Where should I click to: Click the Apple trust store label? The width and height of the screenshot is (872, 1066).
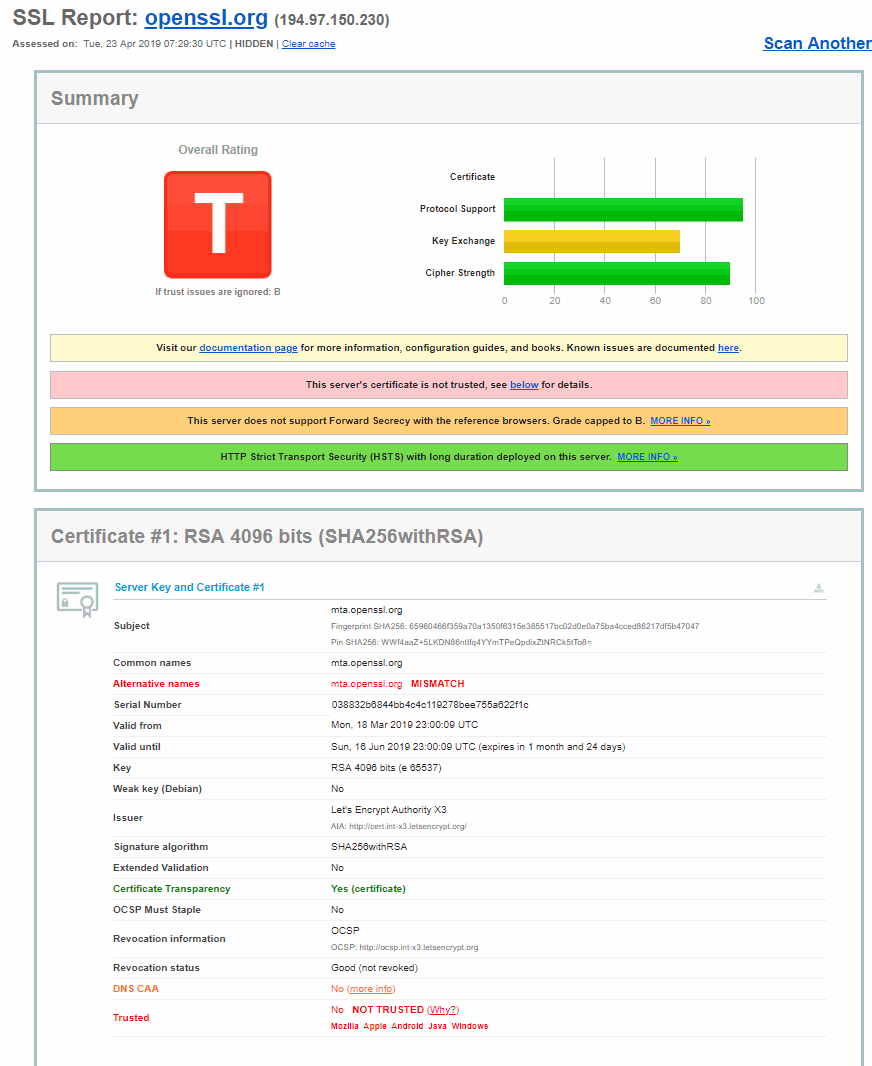point(374,1027)
